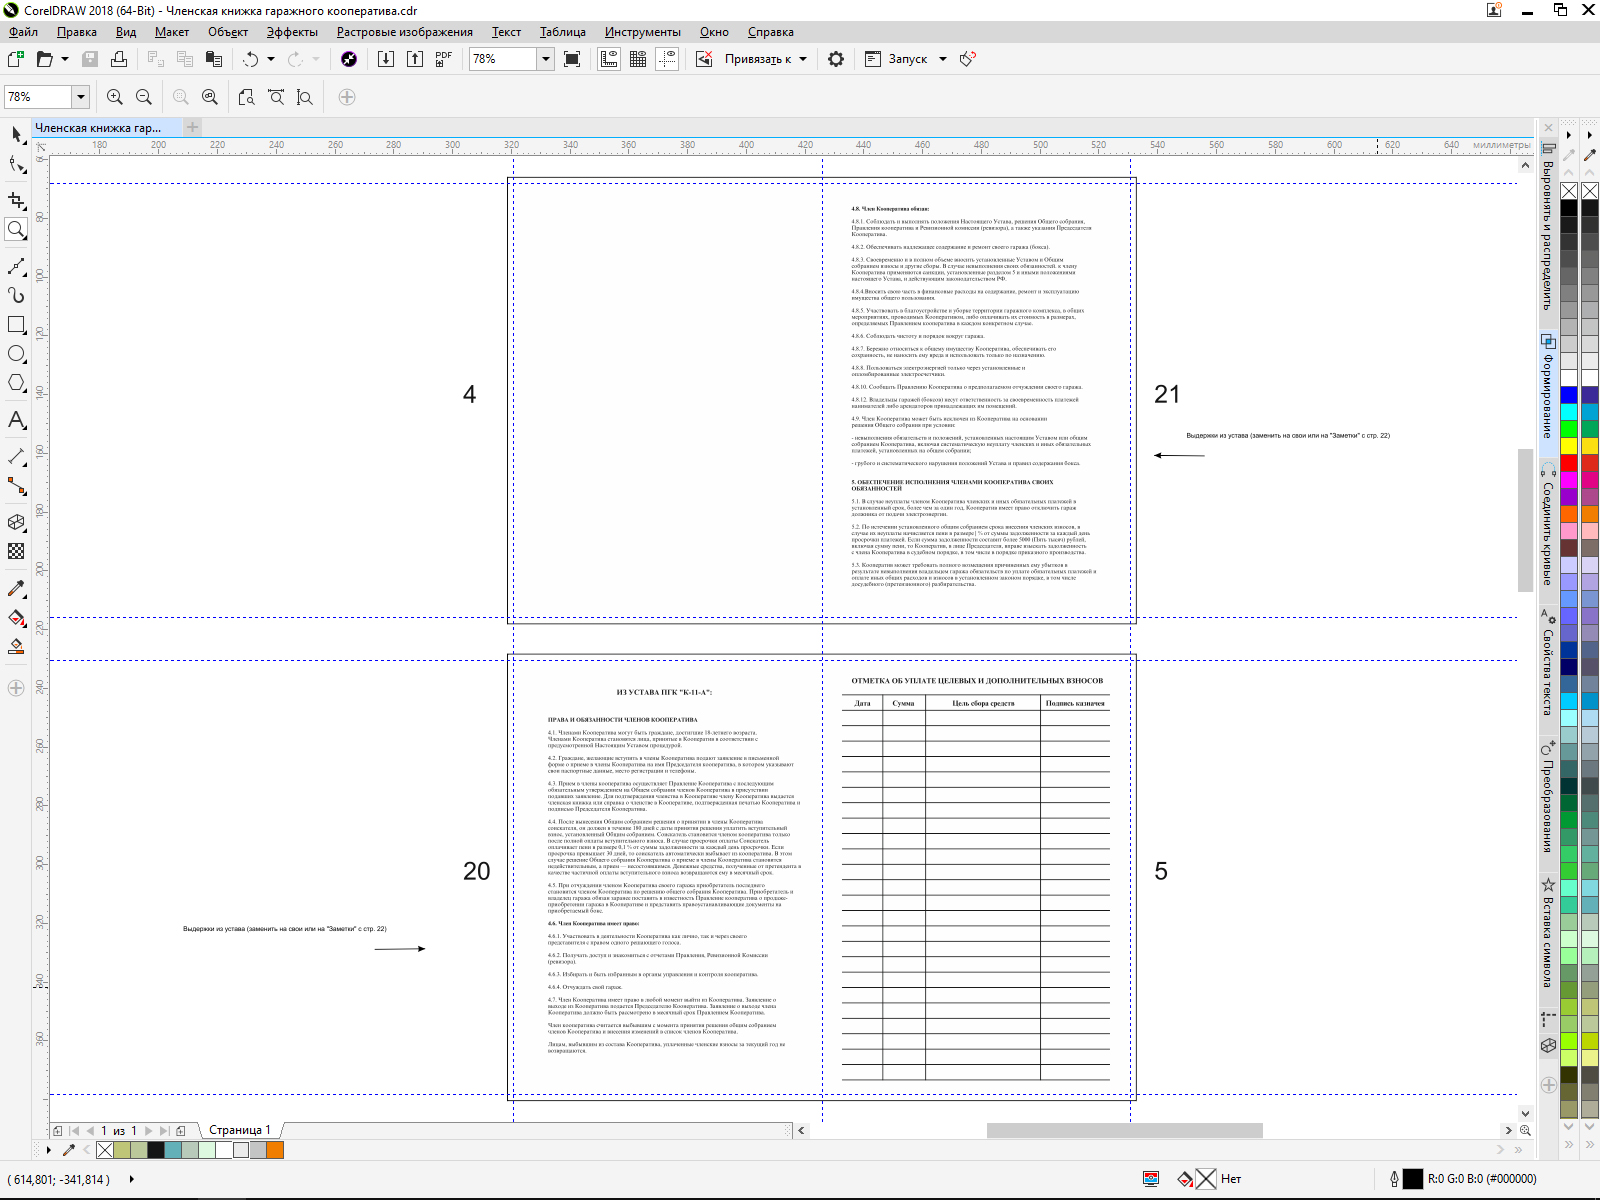The width and height of the screenshot is (1600, 1200).
Task: Click the Zoom in magnifier icon
Action: tap(115, 97)
